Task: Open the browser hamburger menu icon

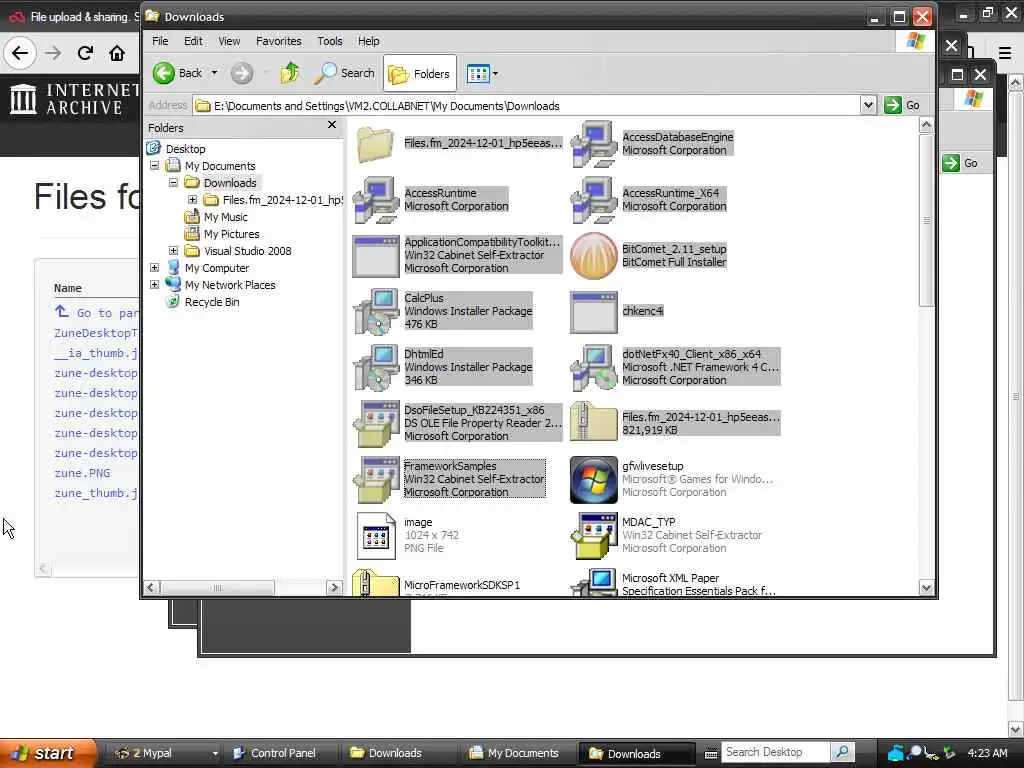Action: (x=1006, y=53)
